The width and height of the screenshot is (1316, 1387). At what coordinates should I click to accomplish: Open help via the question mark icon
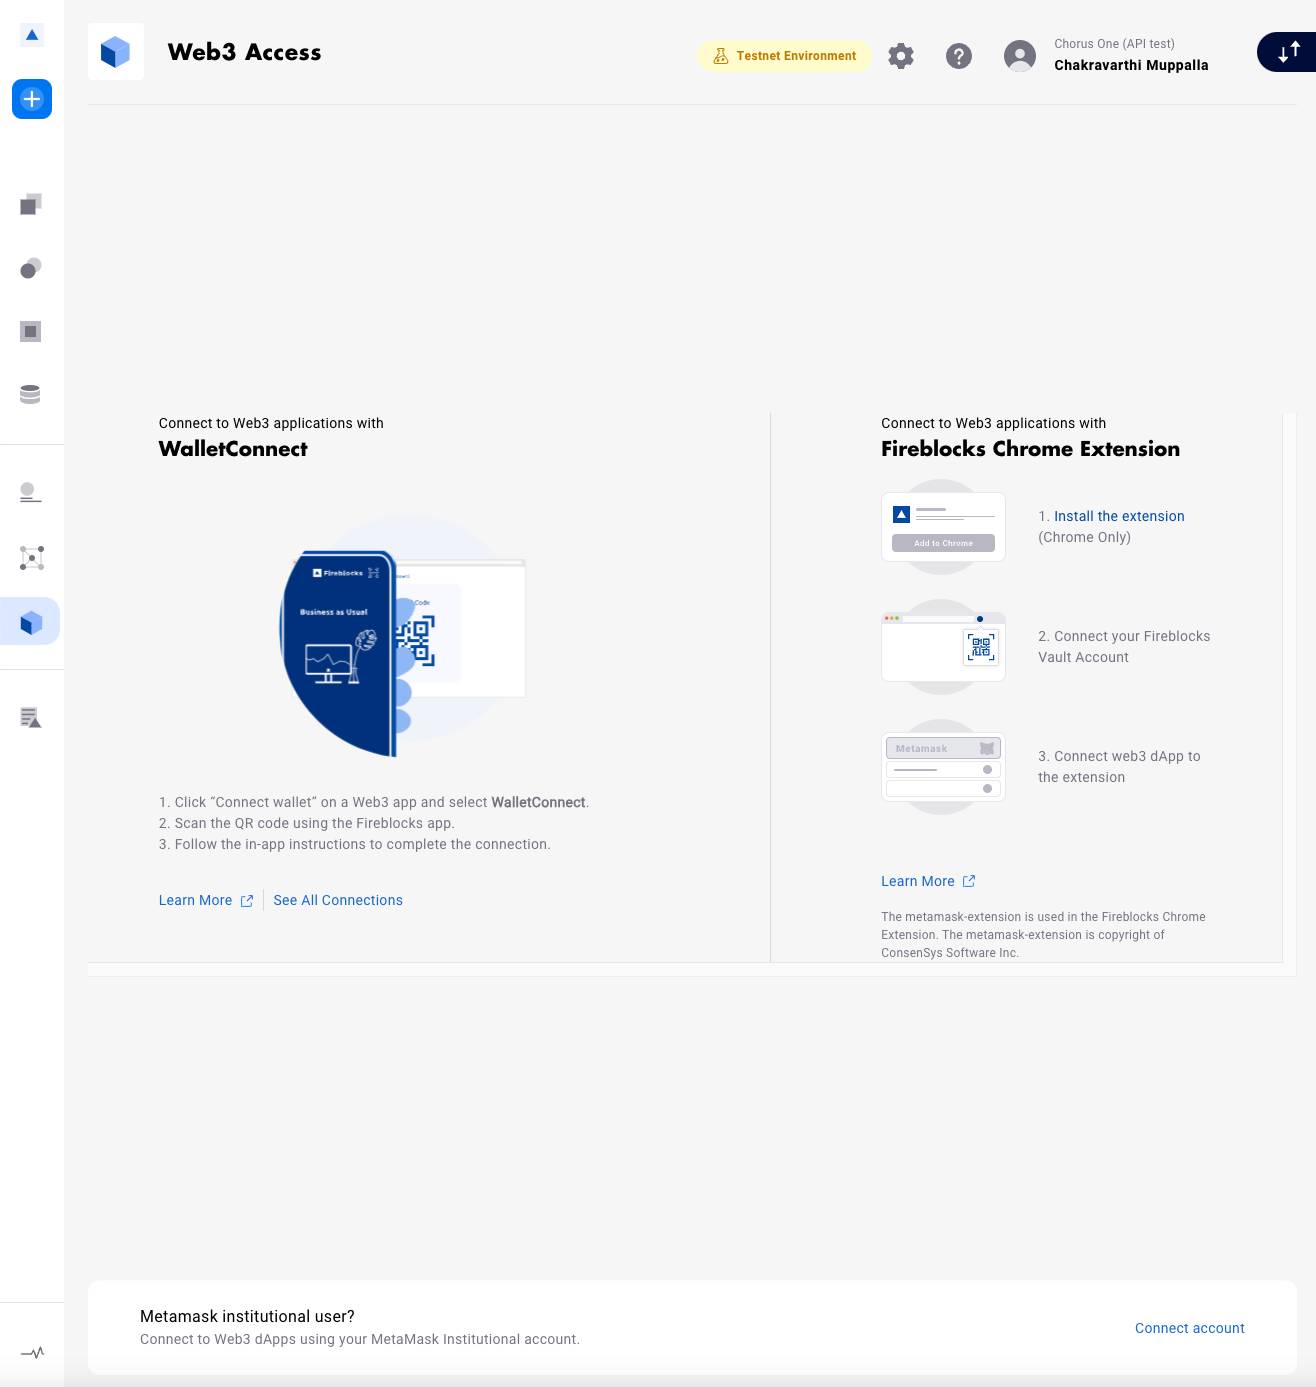(959, 56)
